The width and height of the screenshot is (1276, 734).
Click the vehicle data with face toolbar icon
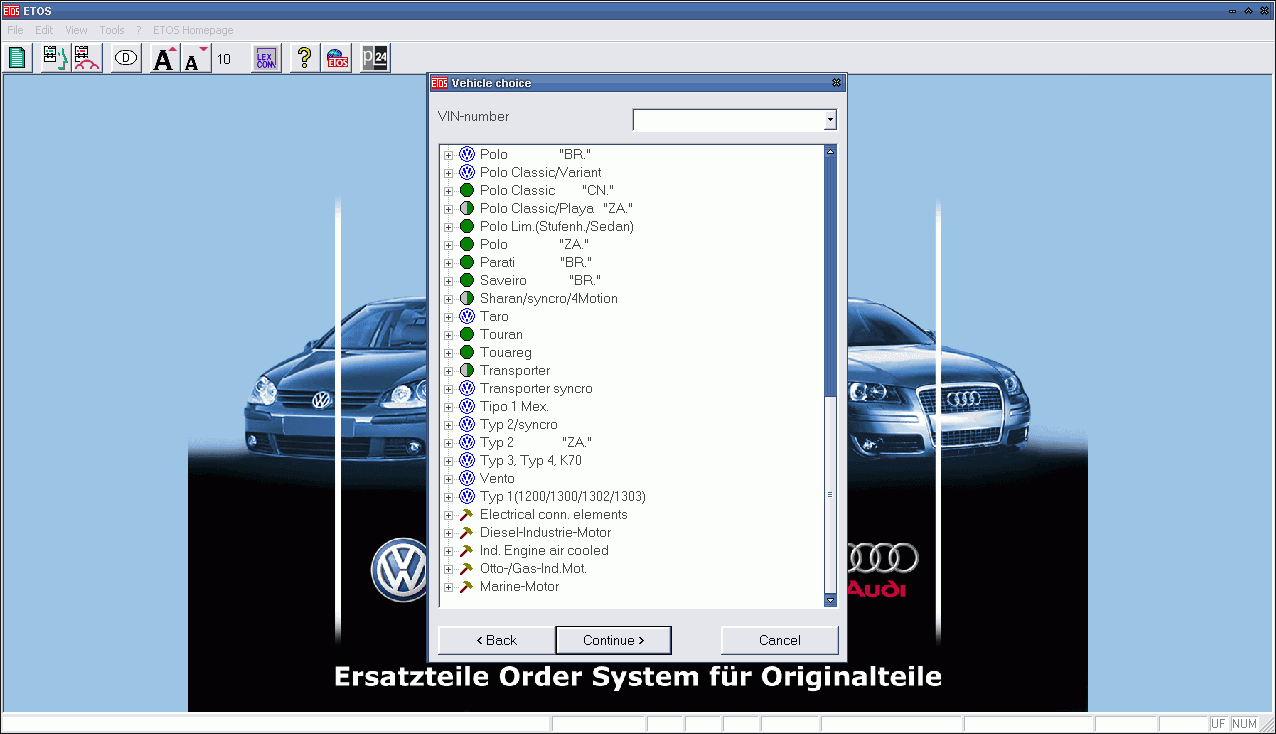(55, 58)
